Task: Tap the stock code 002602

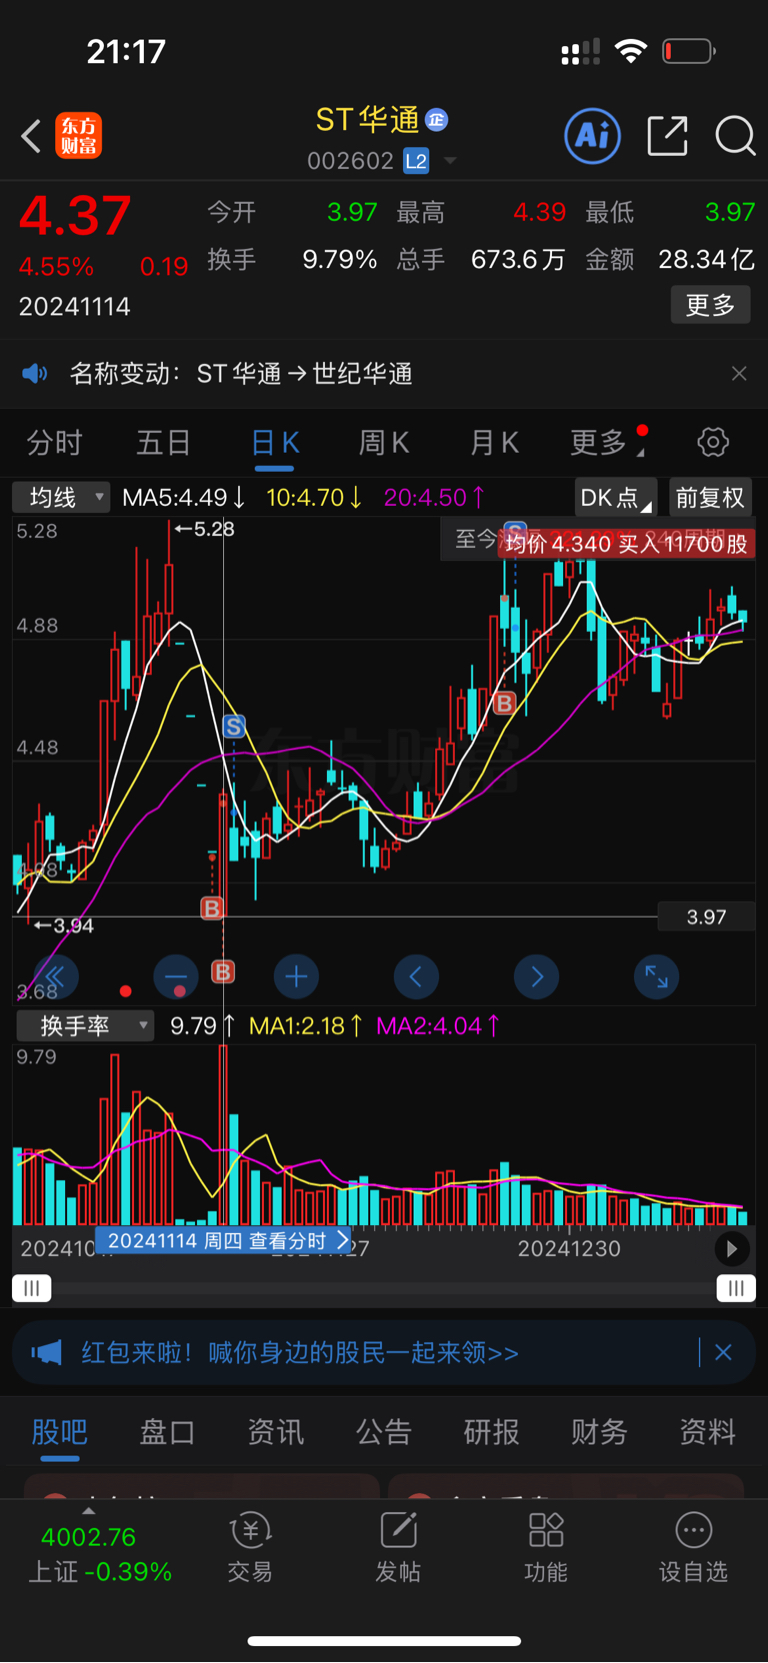Action: click(350, 161)
